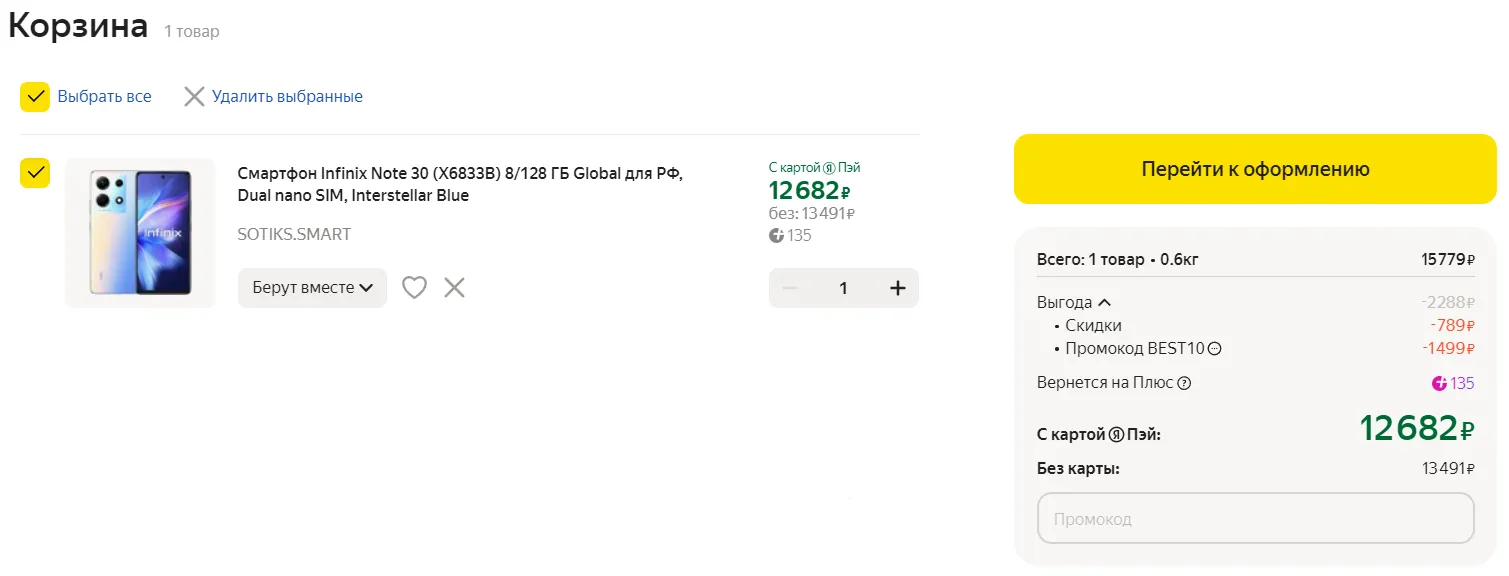Screen dimensions: 1509x576
Task: Uncheck the Infinix Note 30 item checkbox
Action: coord(35,172)
